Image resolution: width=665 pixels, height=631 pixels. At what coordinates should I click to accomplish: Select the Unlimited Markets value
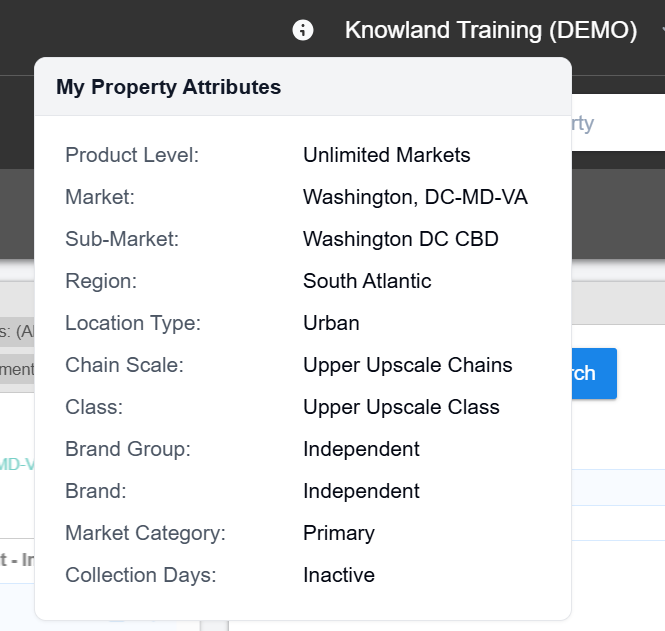(386, 155)
